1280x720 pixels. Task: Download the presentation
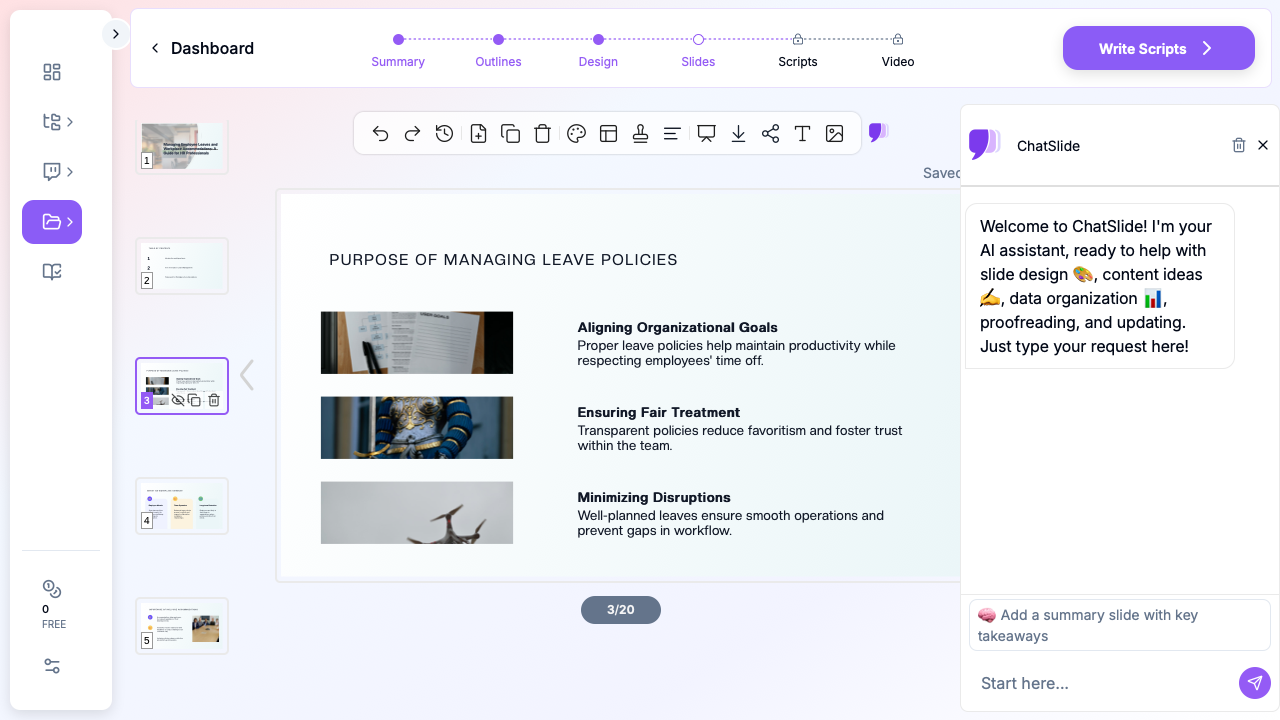738,133
